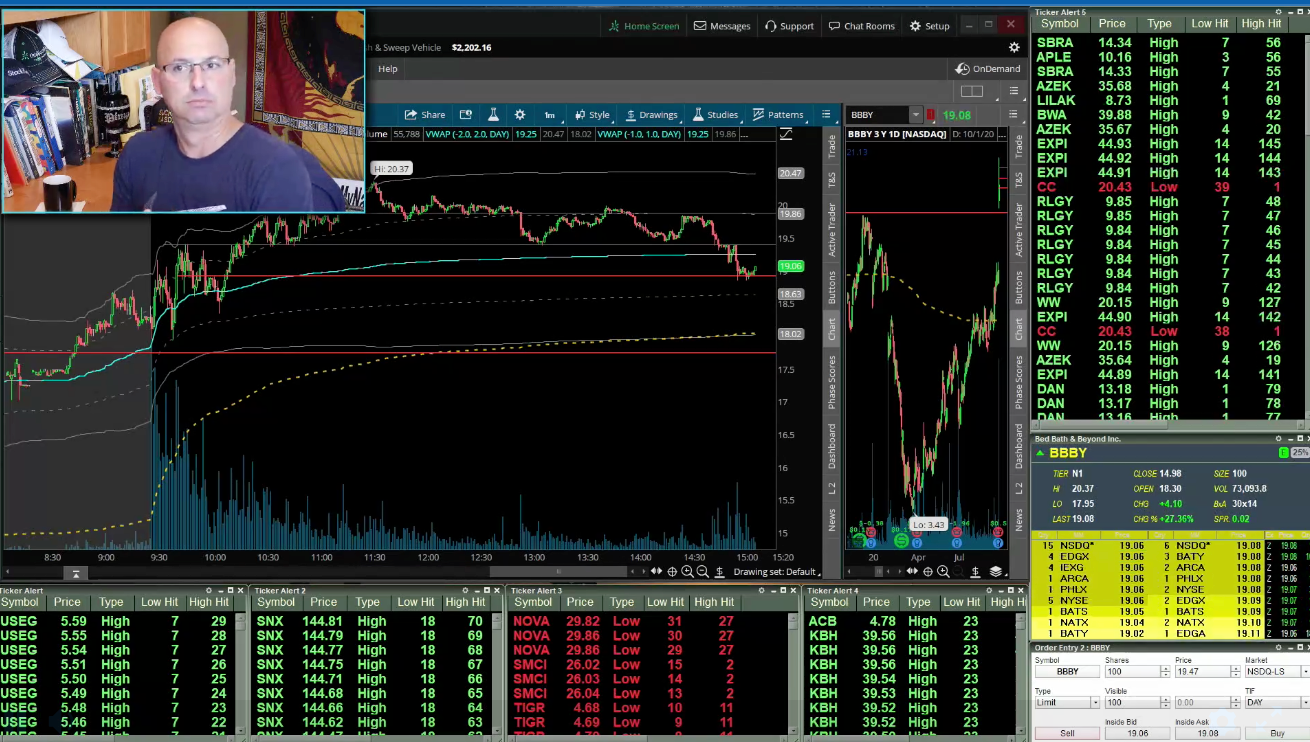Open the L2 side tab on right chart
Screen dimensions: 1310x742
click(1019, 487)
